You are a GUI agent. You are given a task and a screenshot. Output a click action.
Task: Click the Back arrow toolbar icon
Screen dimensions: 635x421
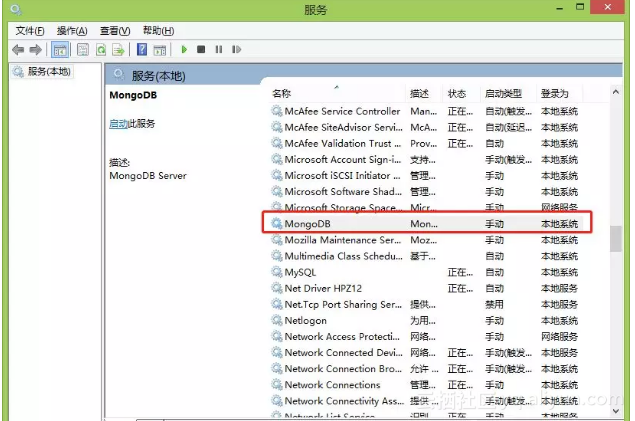pyautogui.click(x=18, y=50)
